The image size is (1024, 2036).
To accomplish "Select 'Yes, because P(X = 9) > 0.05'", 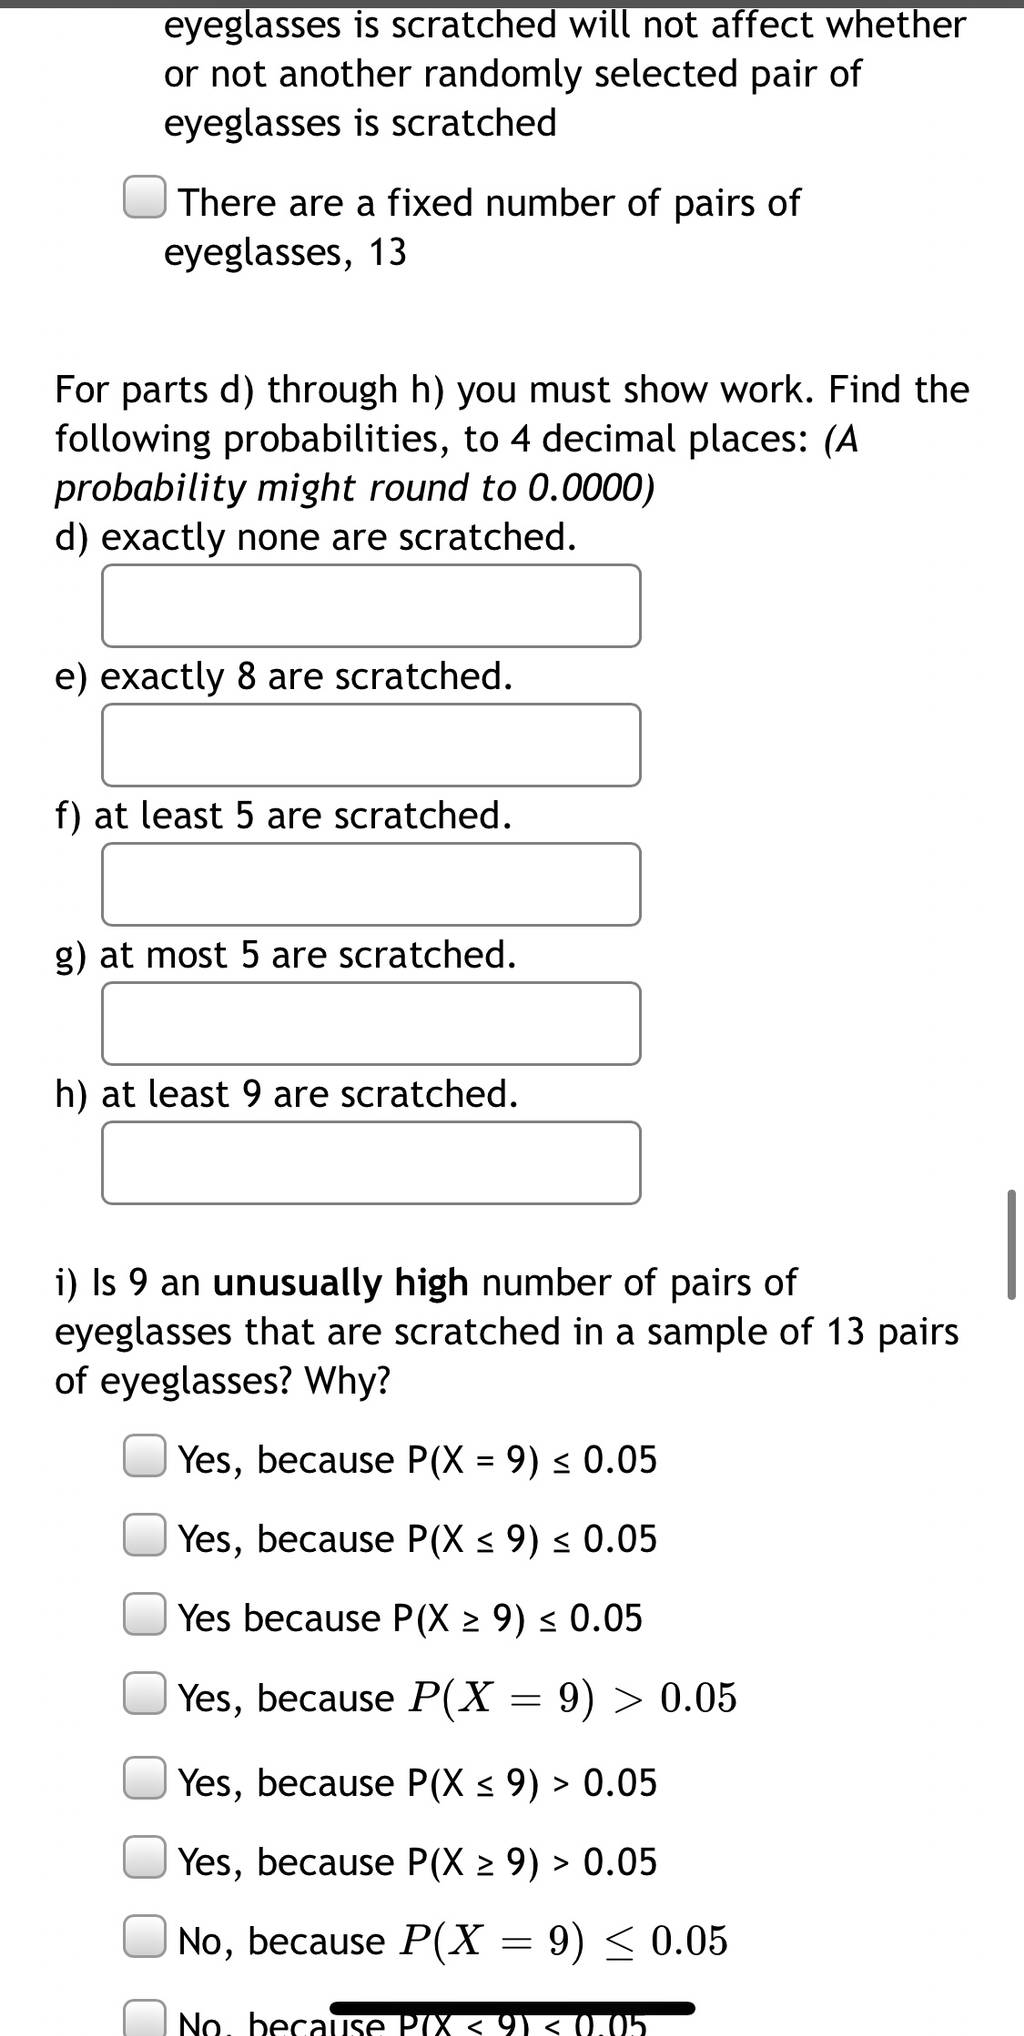I will (145, 1693).
